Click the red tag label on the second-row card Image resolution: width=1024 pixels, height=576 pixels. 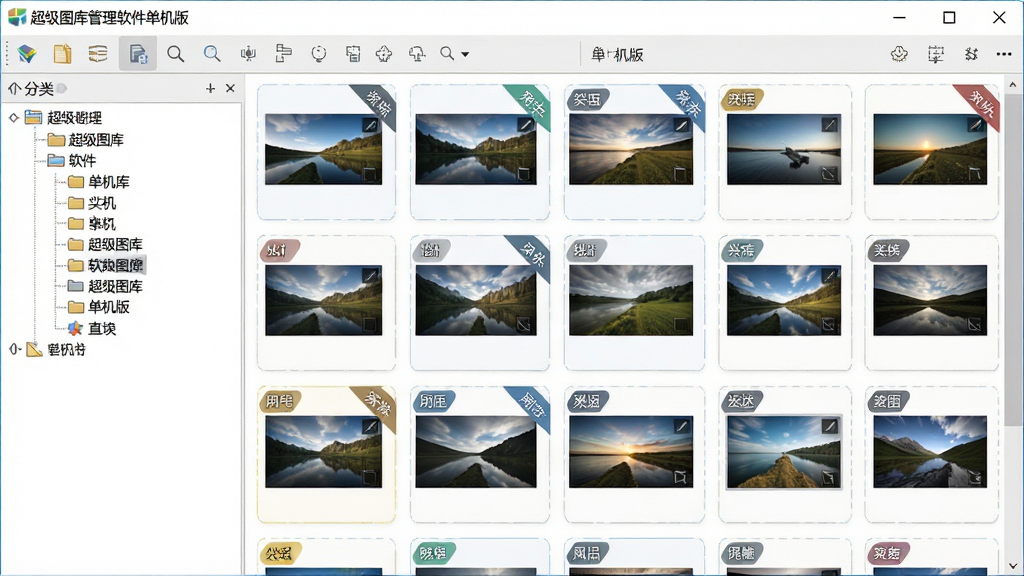pos(279,250)
